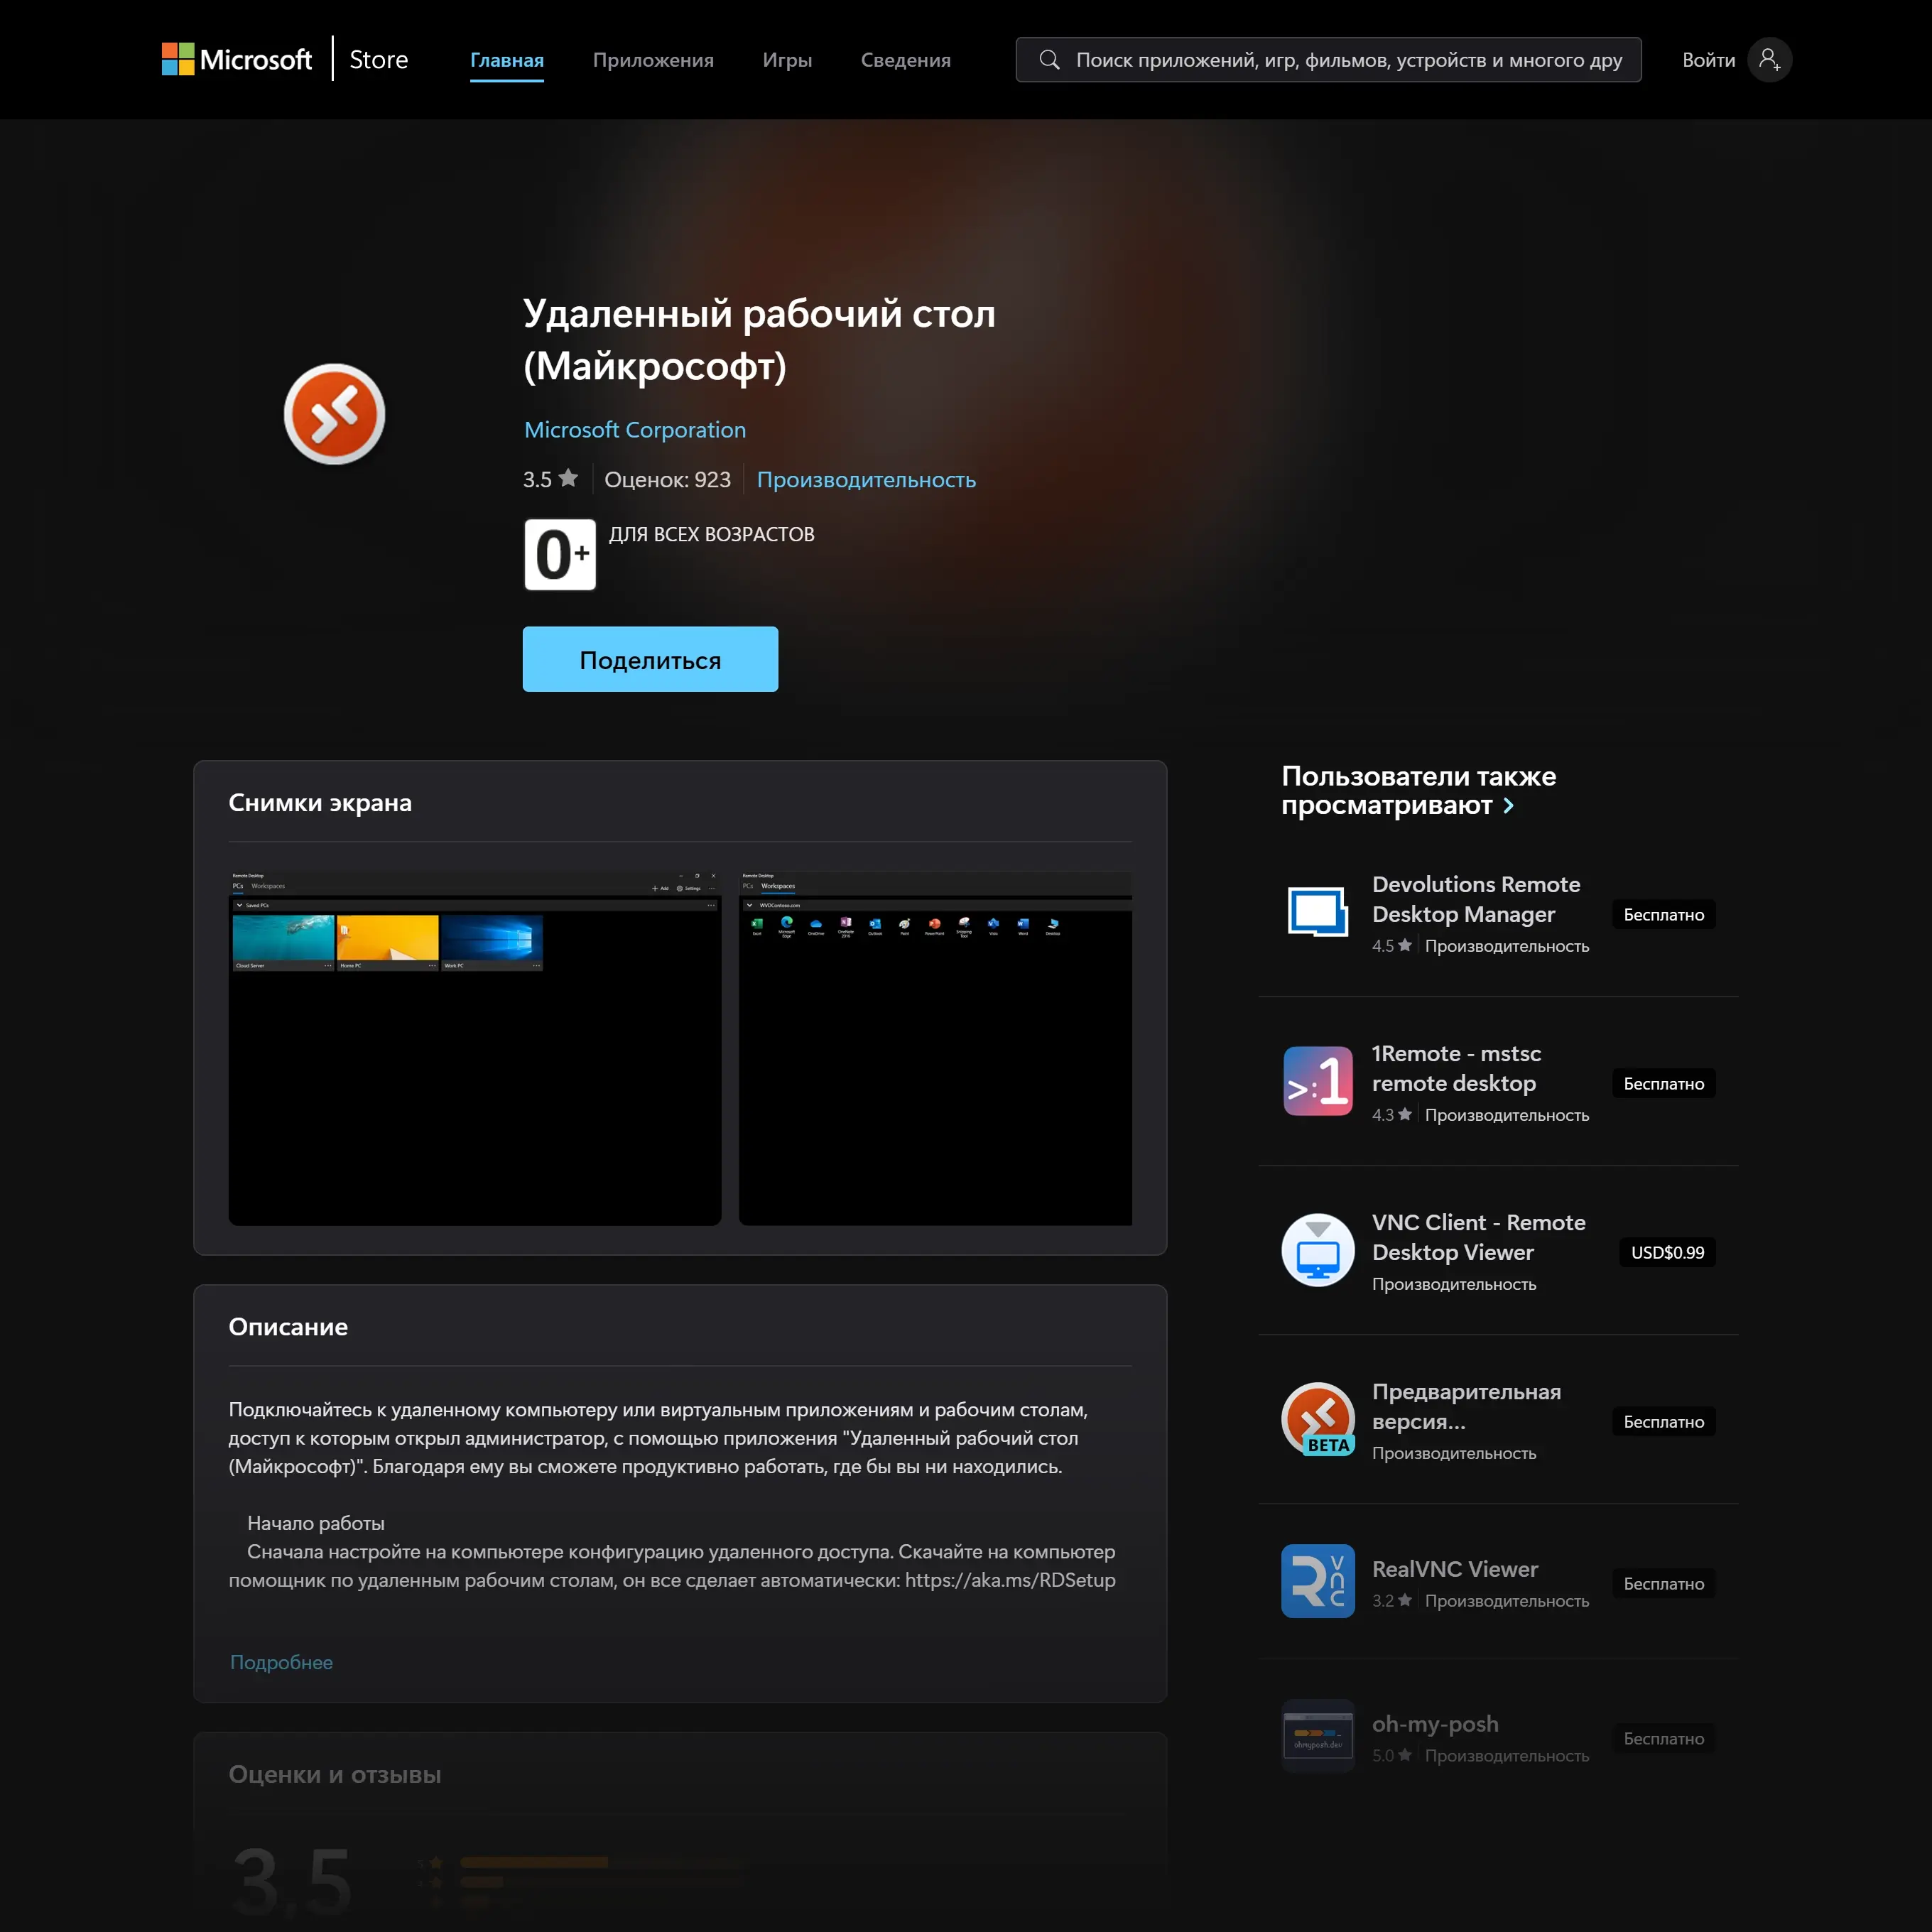The height and width of the screenshot is (1932, 1932).
Task: Open the first screenshot with saved PCs
Action: pyautogui.click(x=475, y=1048)
